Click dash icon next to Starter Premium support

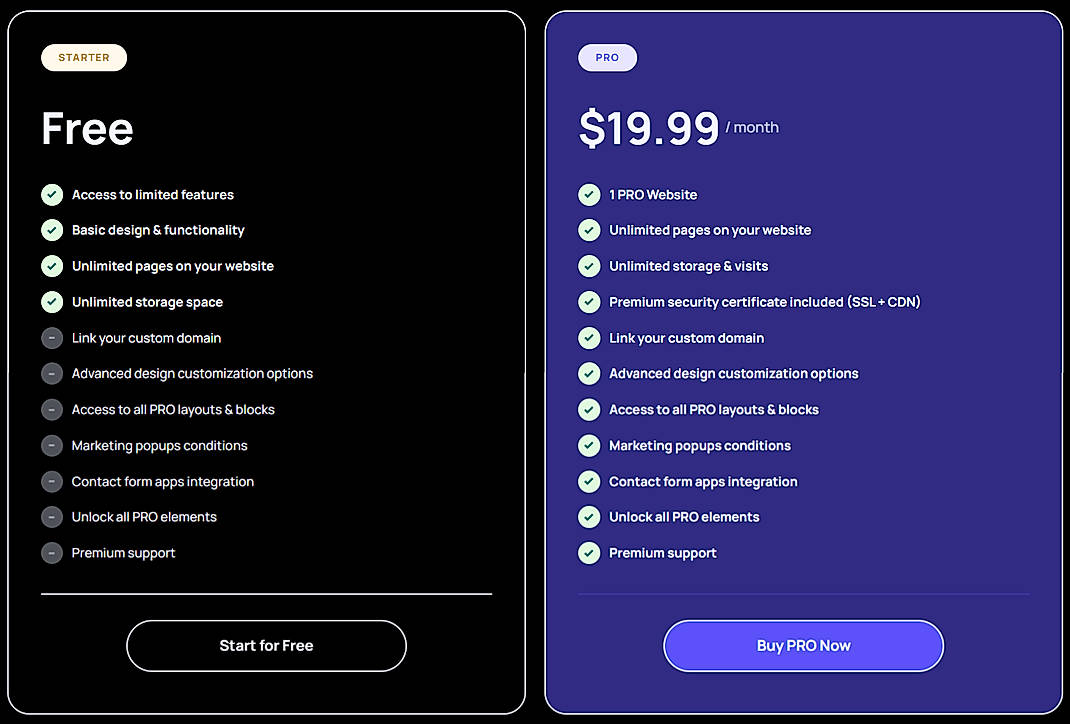[x=52, y=553]
